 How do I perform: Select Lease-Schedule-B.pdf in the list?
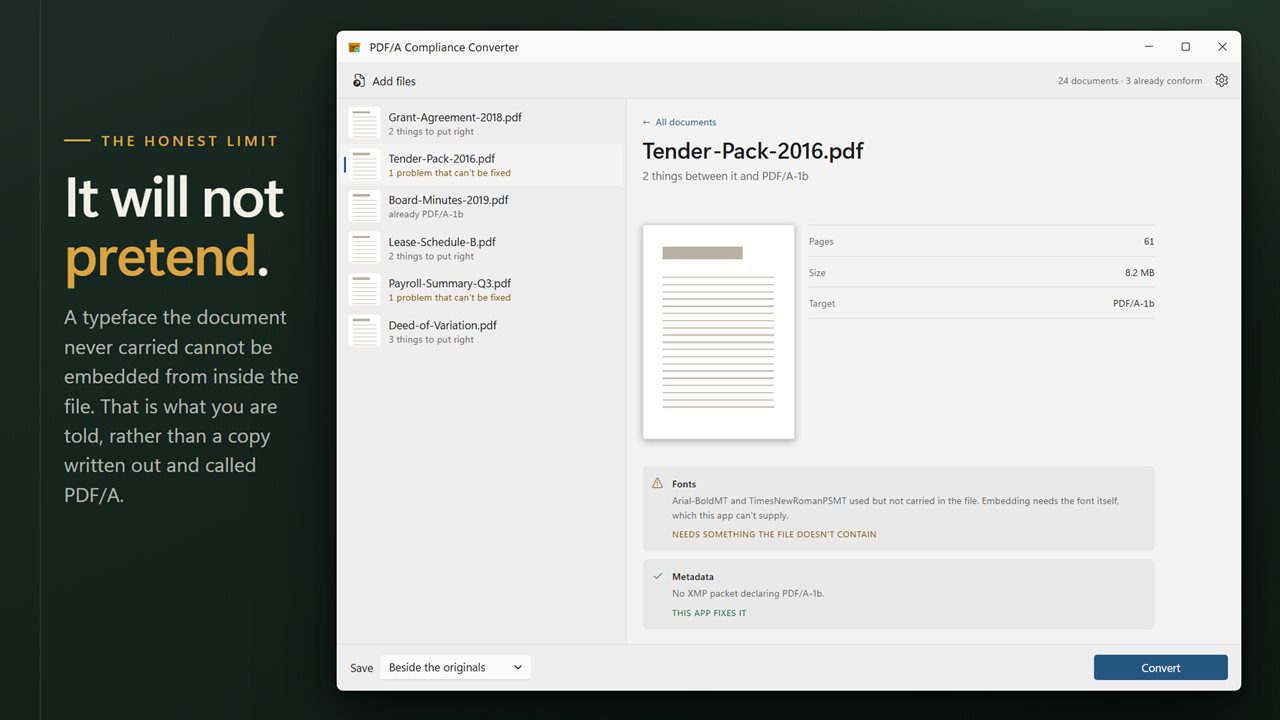click(483, 248)
